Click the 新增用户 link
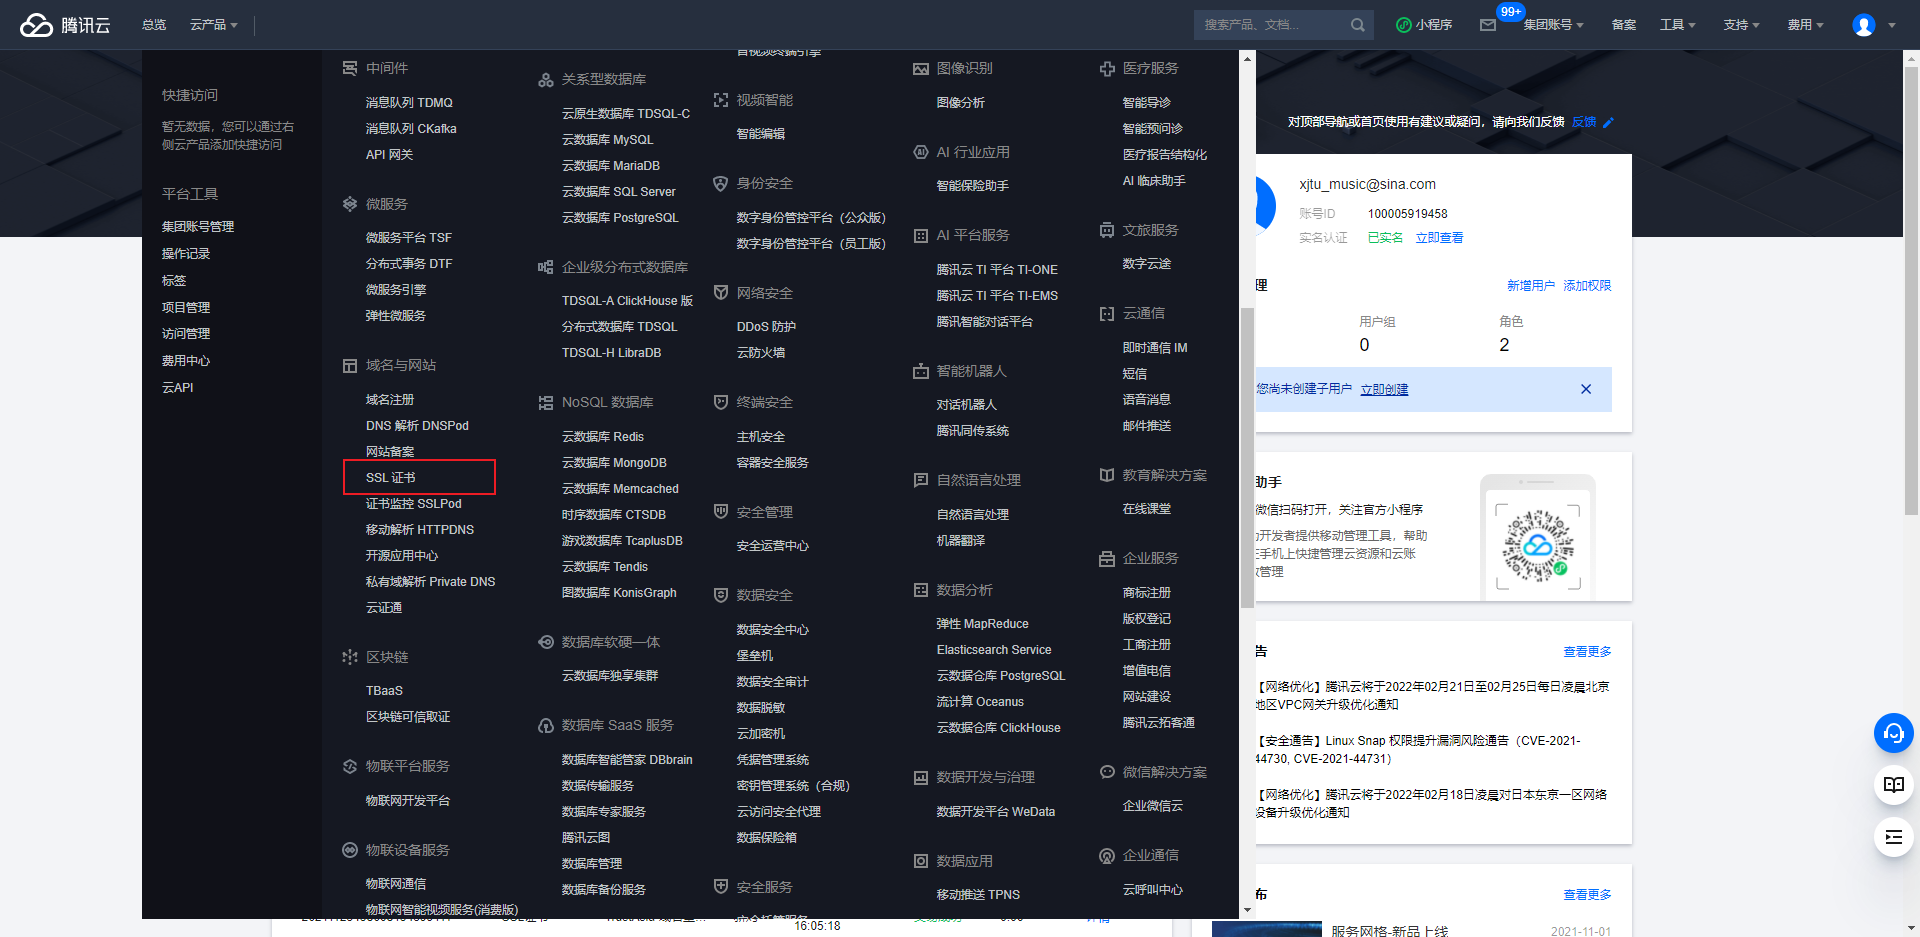The width and height of the screenshot is (1920, 937). (x=1531, y=286)
